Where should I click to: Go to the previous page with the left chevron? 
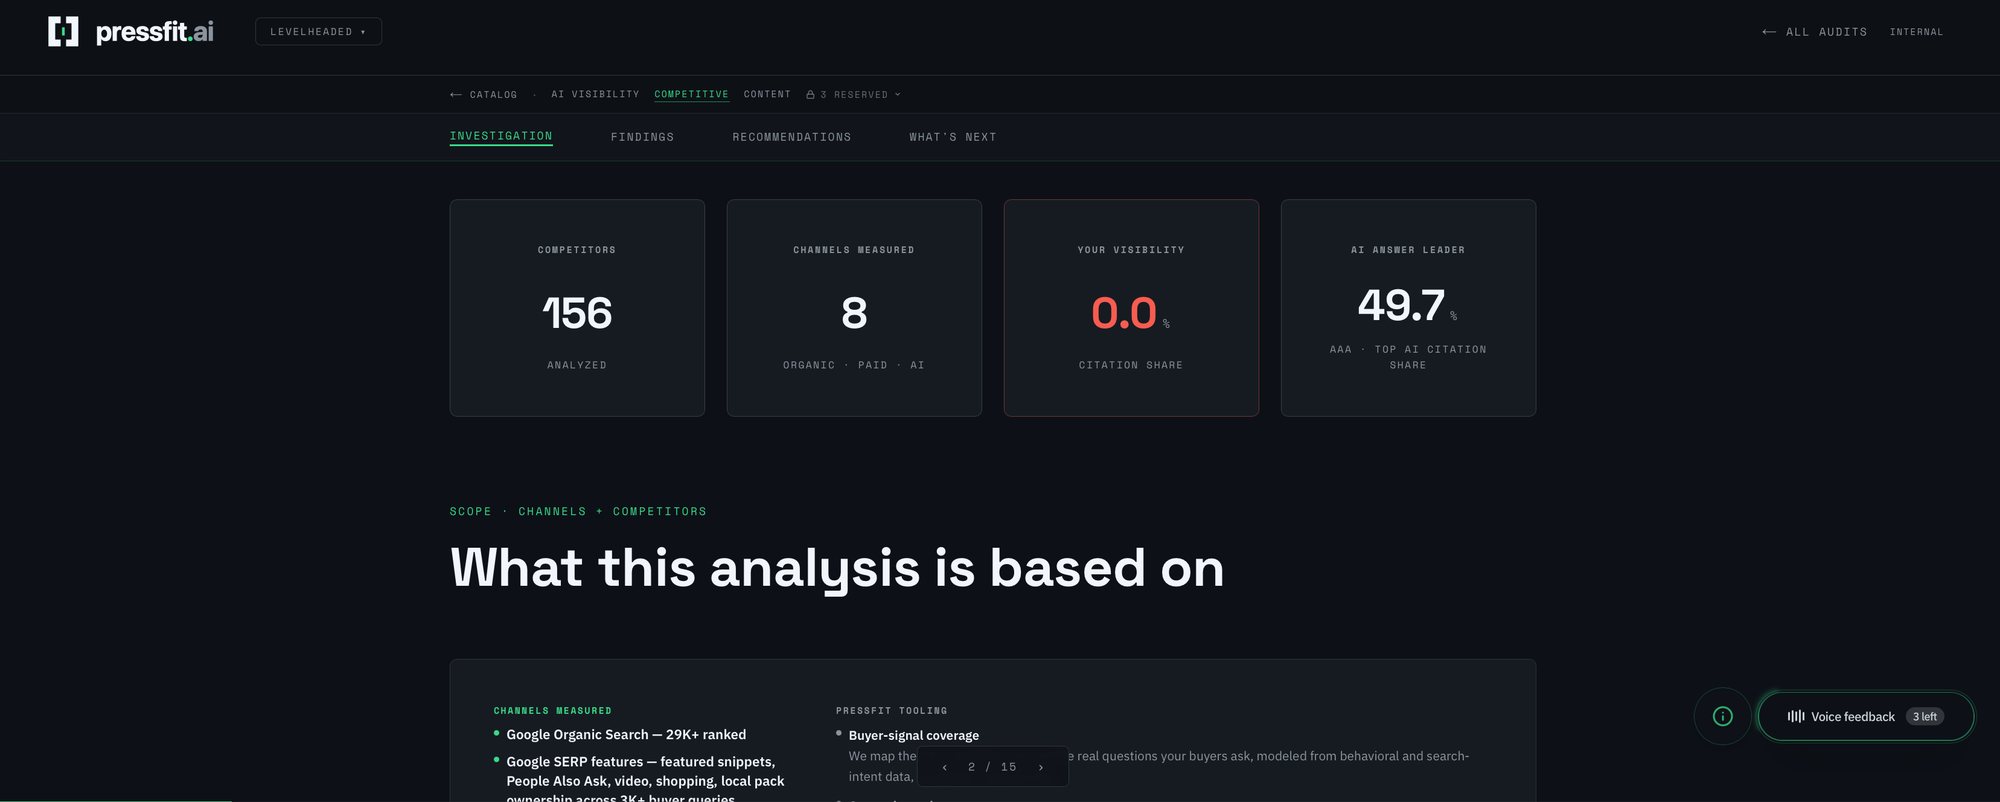(x=944, y=767)
